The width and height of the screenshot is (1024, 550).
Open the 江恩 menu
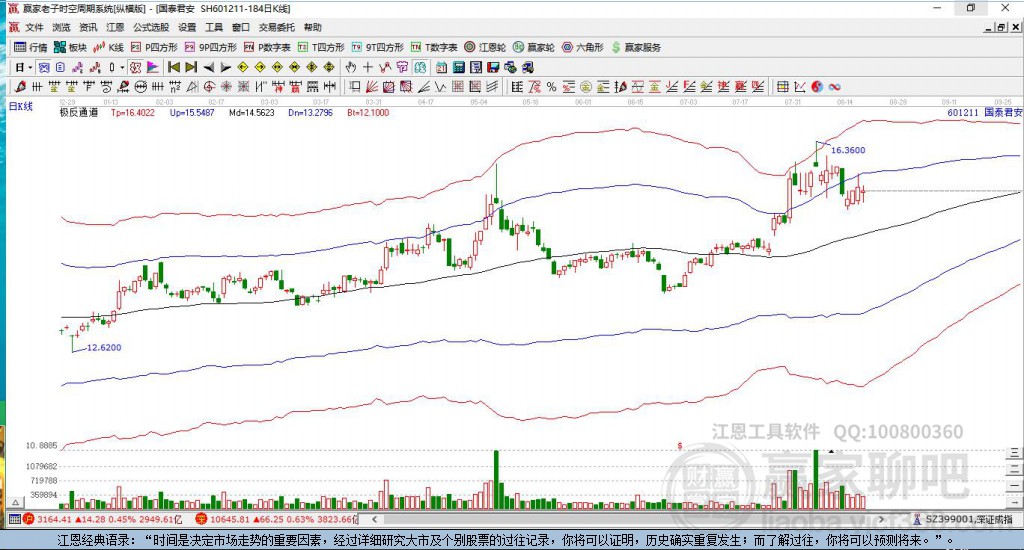[x=115, y=27]
